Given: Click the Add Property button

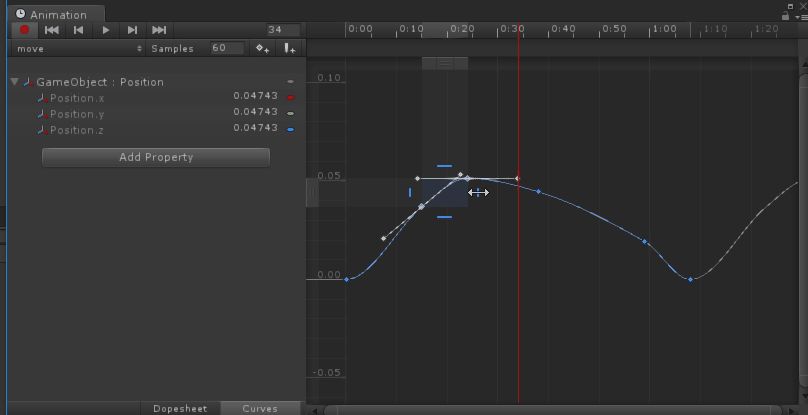Looking at the screenshot, I should tap(156, 157).
